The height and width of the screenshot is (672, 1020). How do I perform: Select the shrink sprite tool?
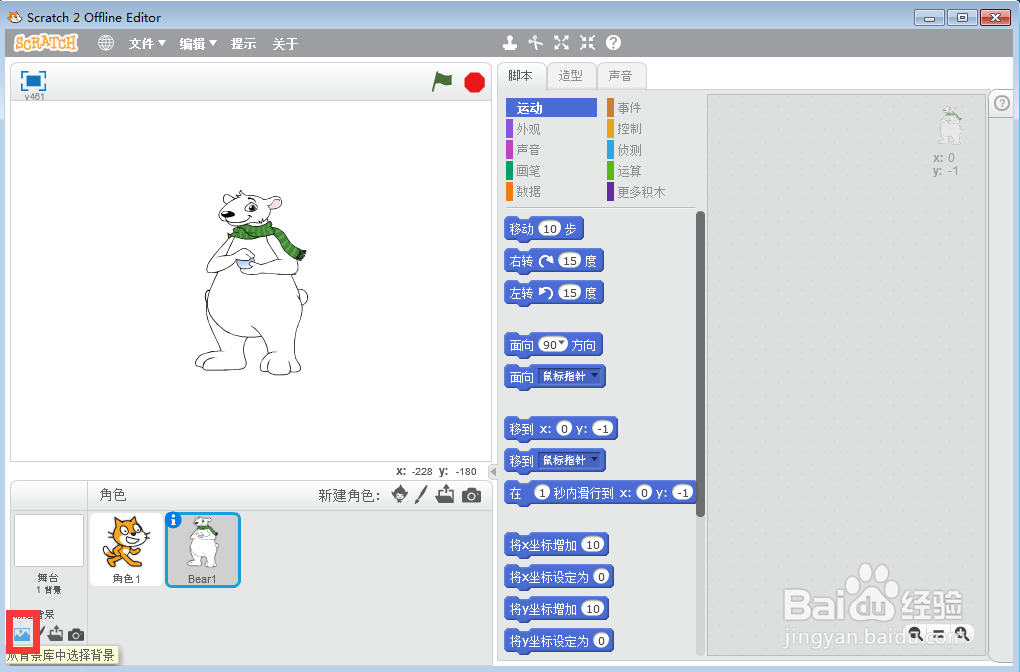pyautogui.click(x=586, y=43)
